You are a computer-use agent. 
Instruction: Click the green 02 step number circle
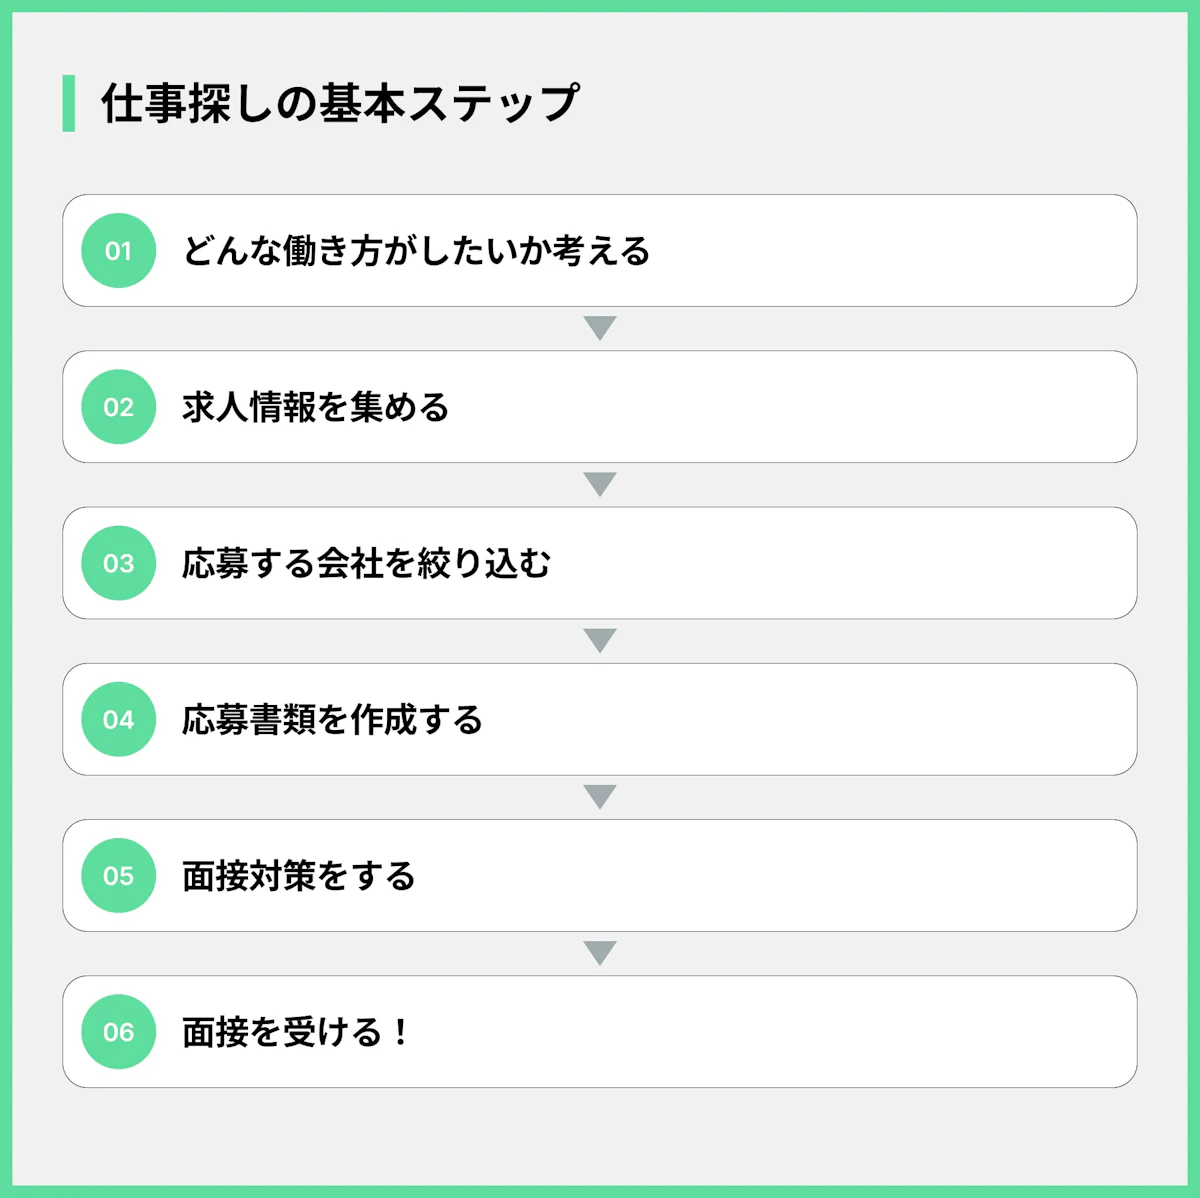[x=118, y=407]
